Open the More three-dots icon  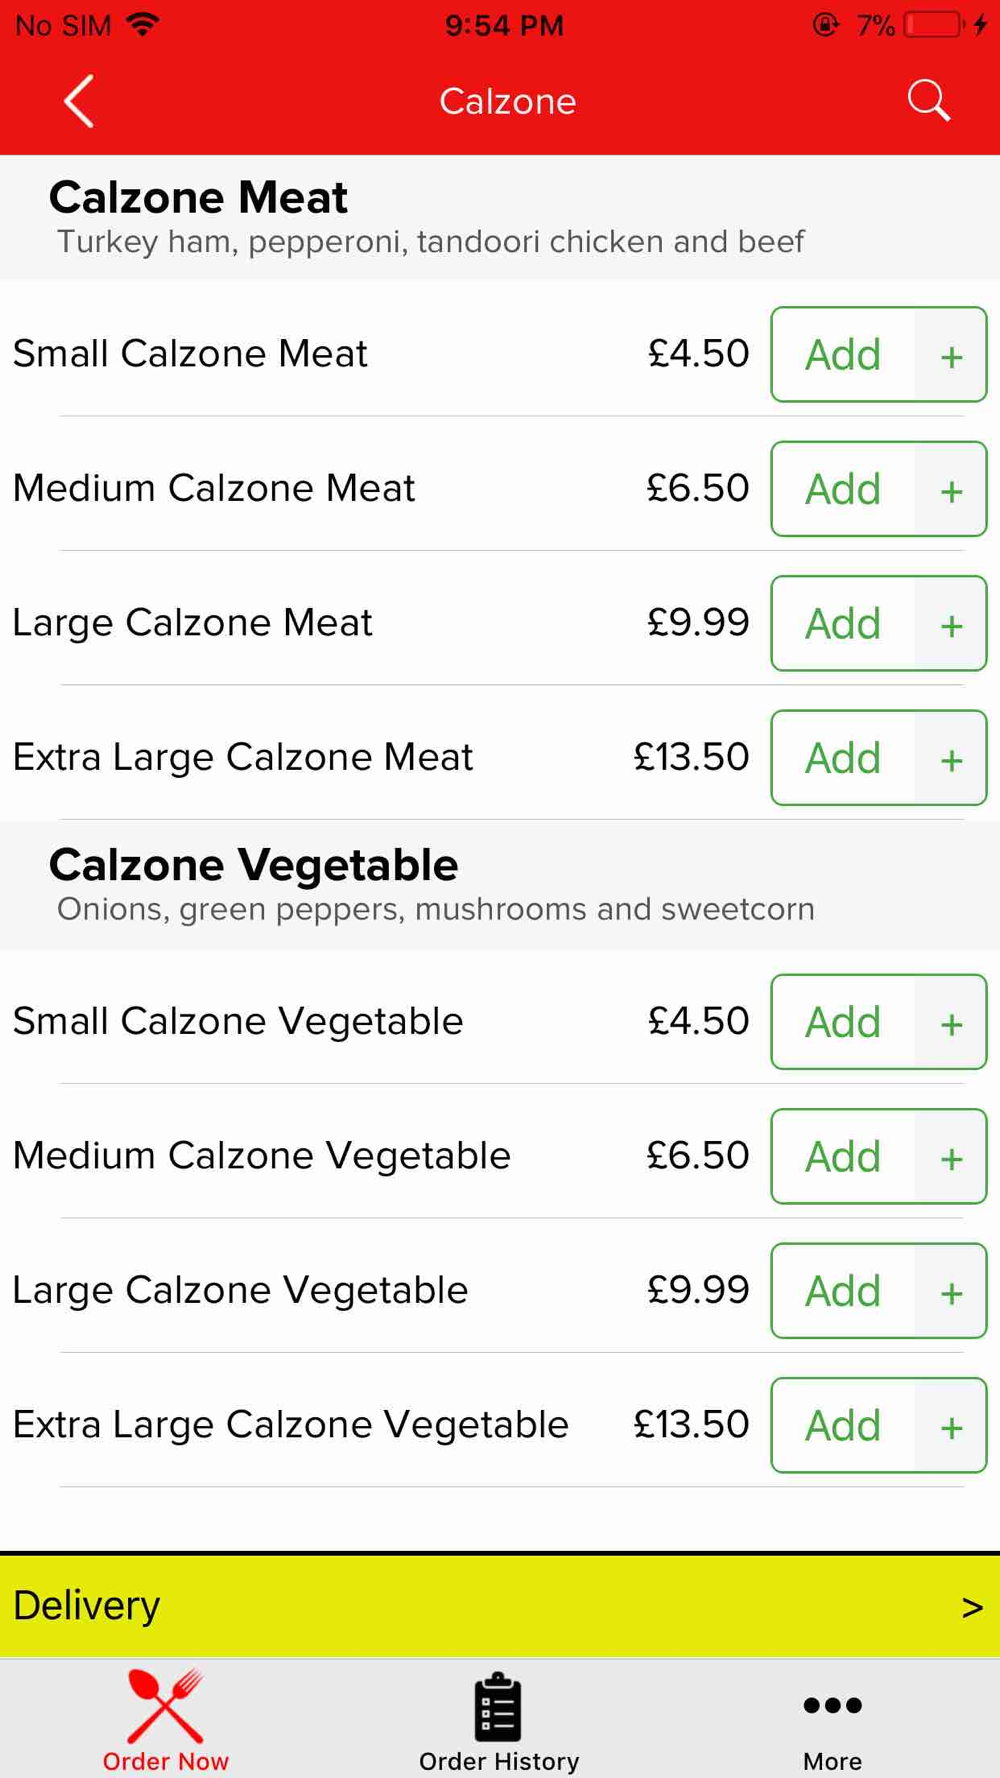pyautogui.click(x=832, y=1705)
